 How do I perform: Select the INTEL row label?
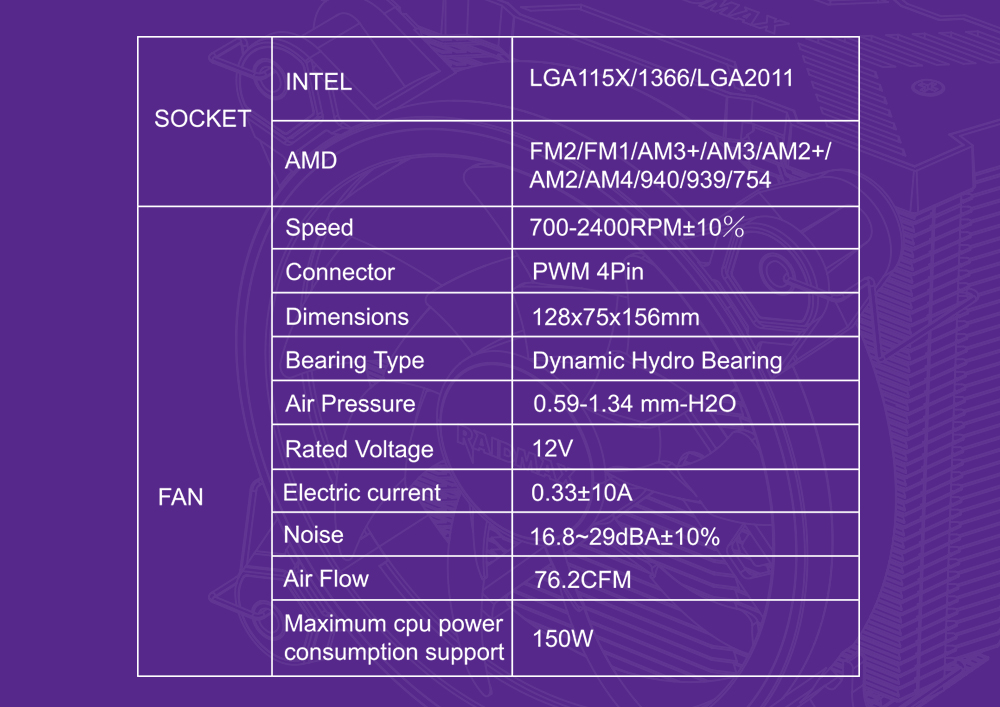[318, 82]
